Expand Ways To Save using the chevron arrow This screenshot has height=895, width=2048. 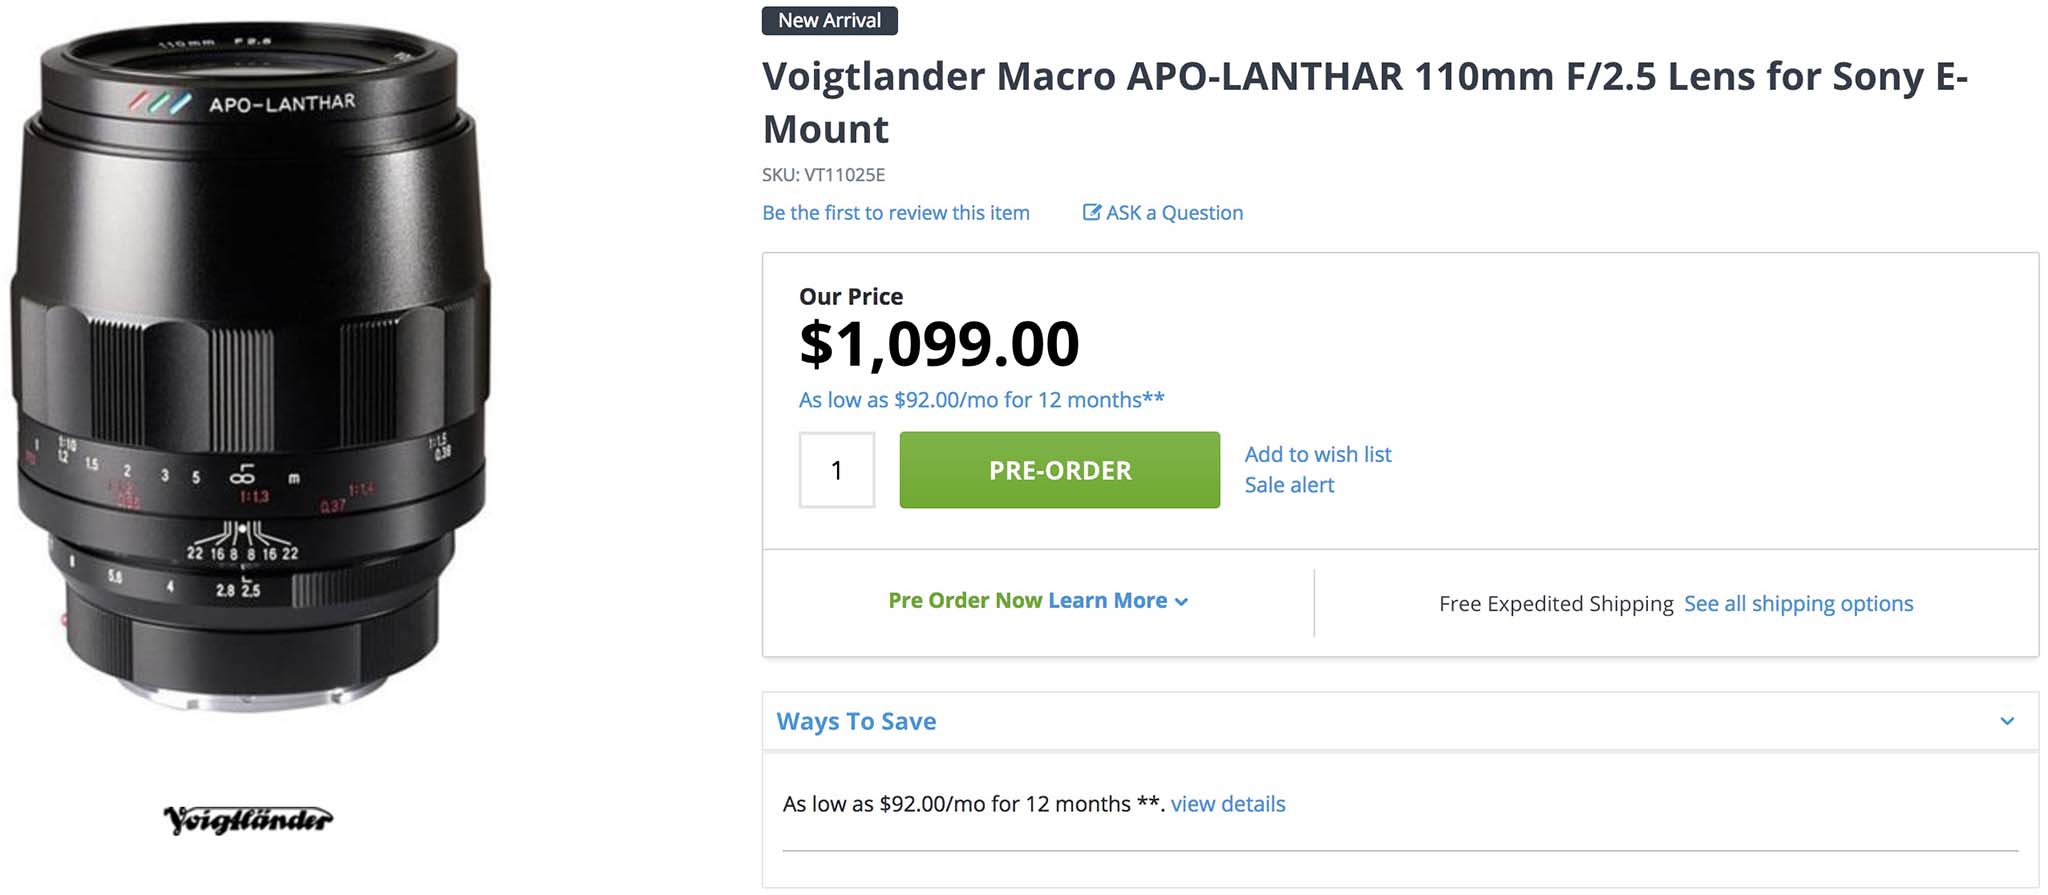click(x=2006, y=721)
